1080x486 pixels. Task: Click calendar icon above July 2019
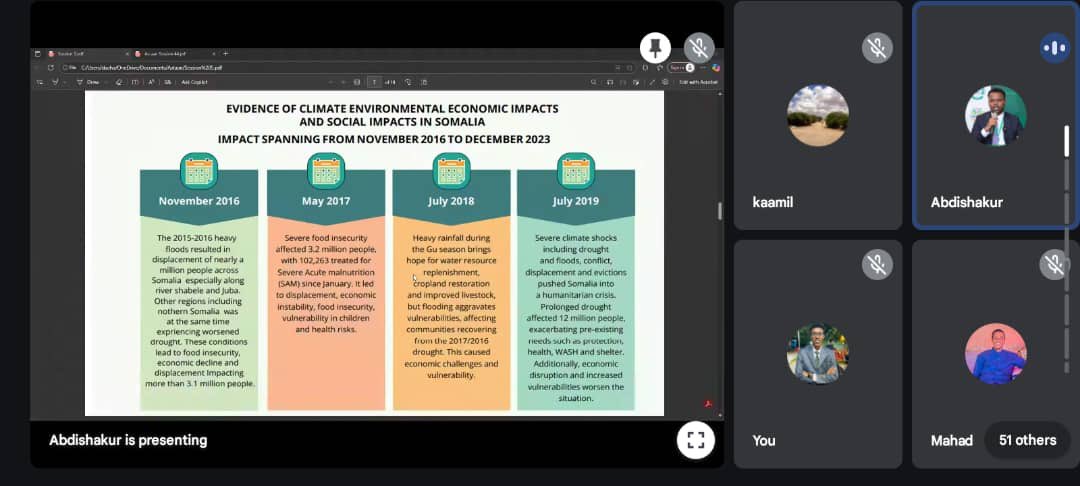tap(575, 171)
